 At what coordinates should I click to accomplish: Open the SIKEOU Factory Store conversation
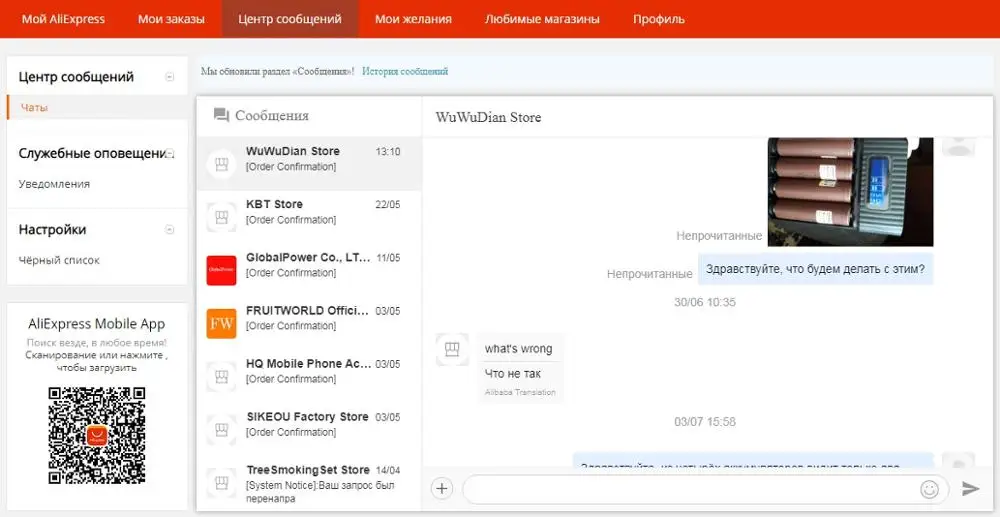click(309, 430)
